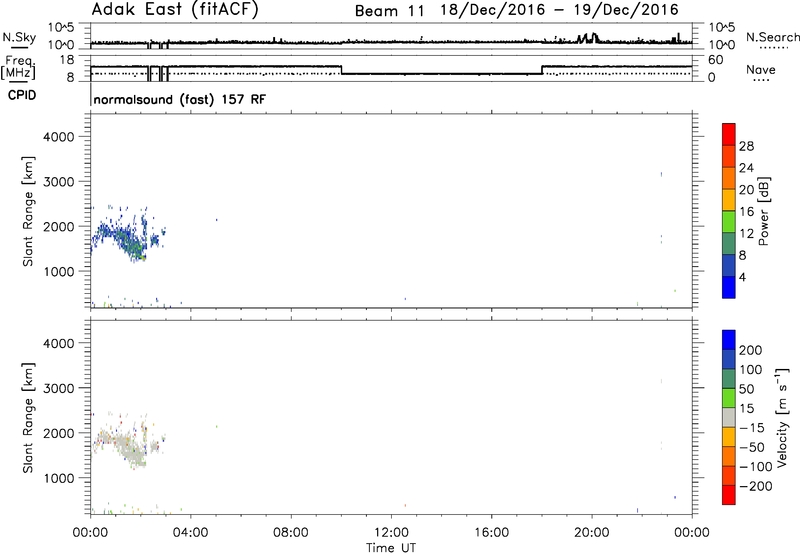Pick the Power colorbar segment between 20 and 24
Screen dimensions: 800x554
pyautogui.click(x=729, y=178)
